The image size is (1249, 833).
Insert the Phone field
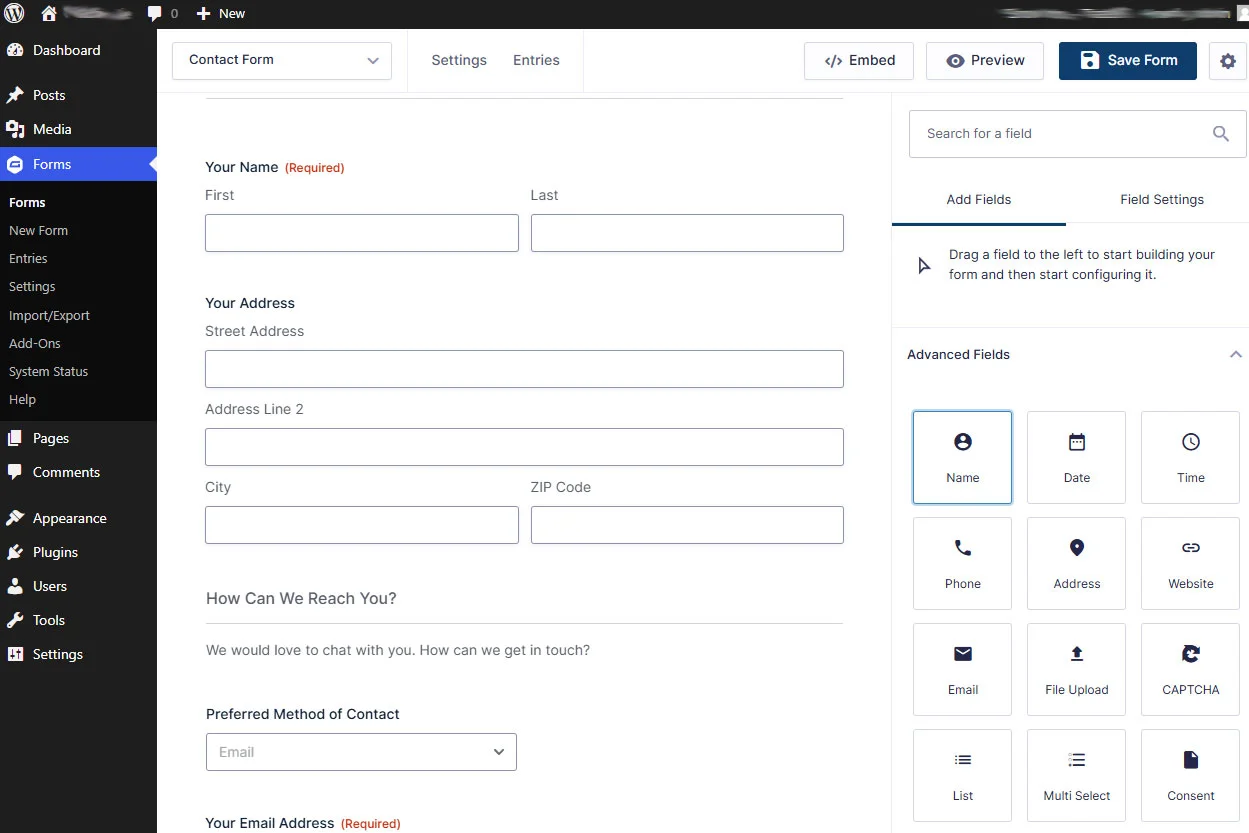tap(962, 563)
